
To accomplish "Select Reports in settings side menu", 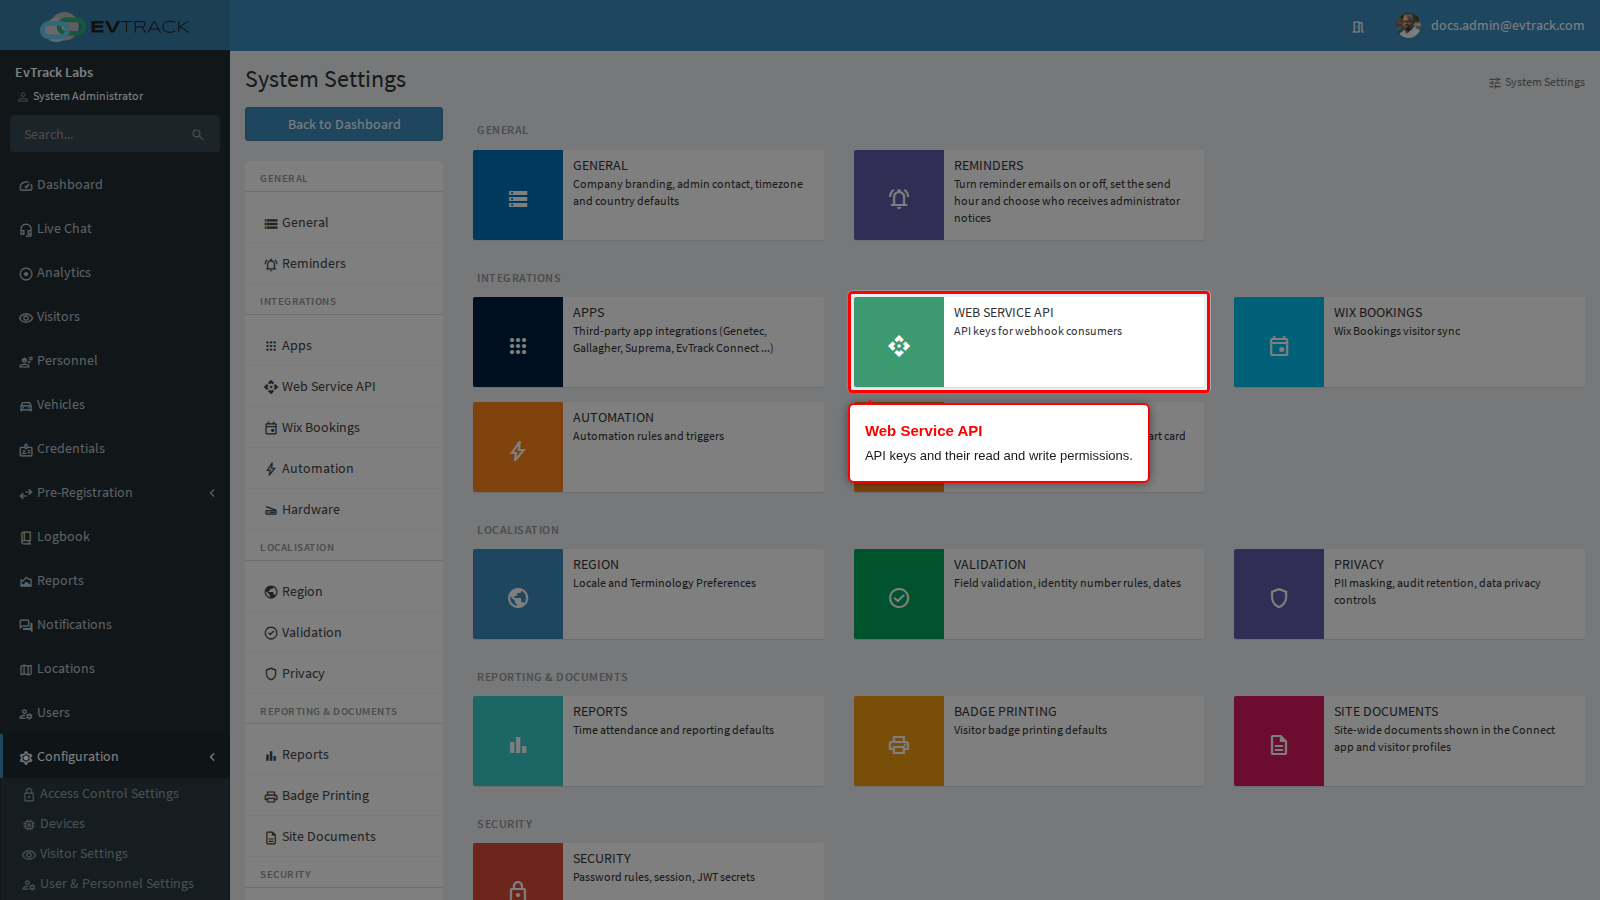I will [x=344, y=755].
